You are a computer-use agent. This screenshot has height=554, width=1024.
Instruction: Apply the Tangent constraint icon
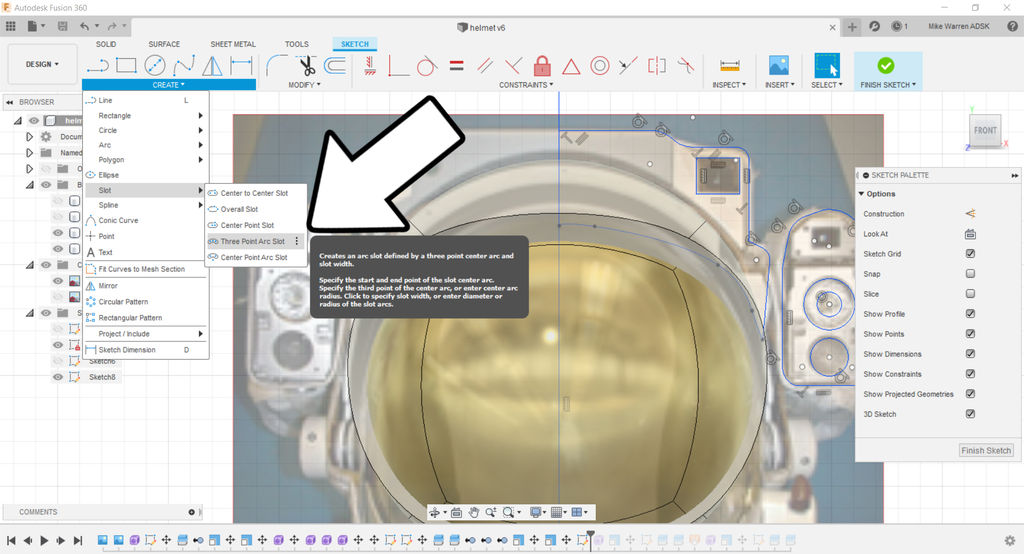click(426, 65)
